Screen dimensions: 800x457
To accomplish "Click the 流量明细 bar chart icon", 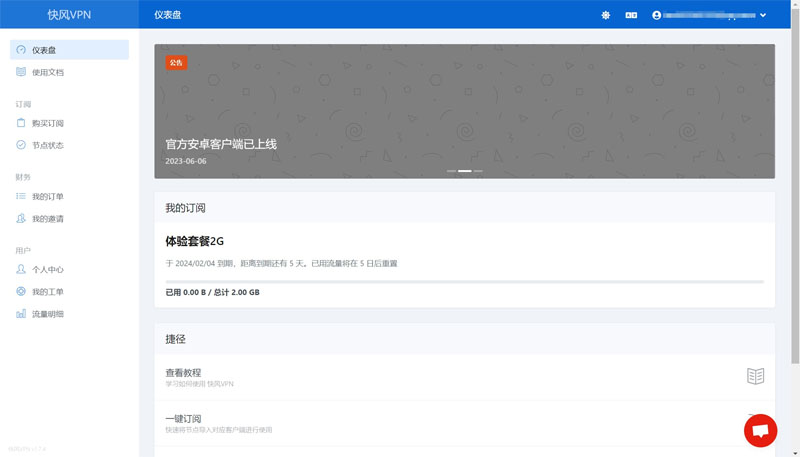I will pos(21,314).
